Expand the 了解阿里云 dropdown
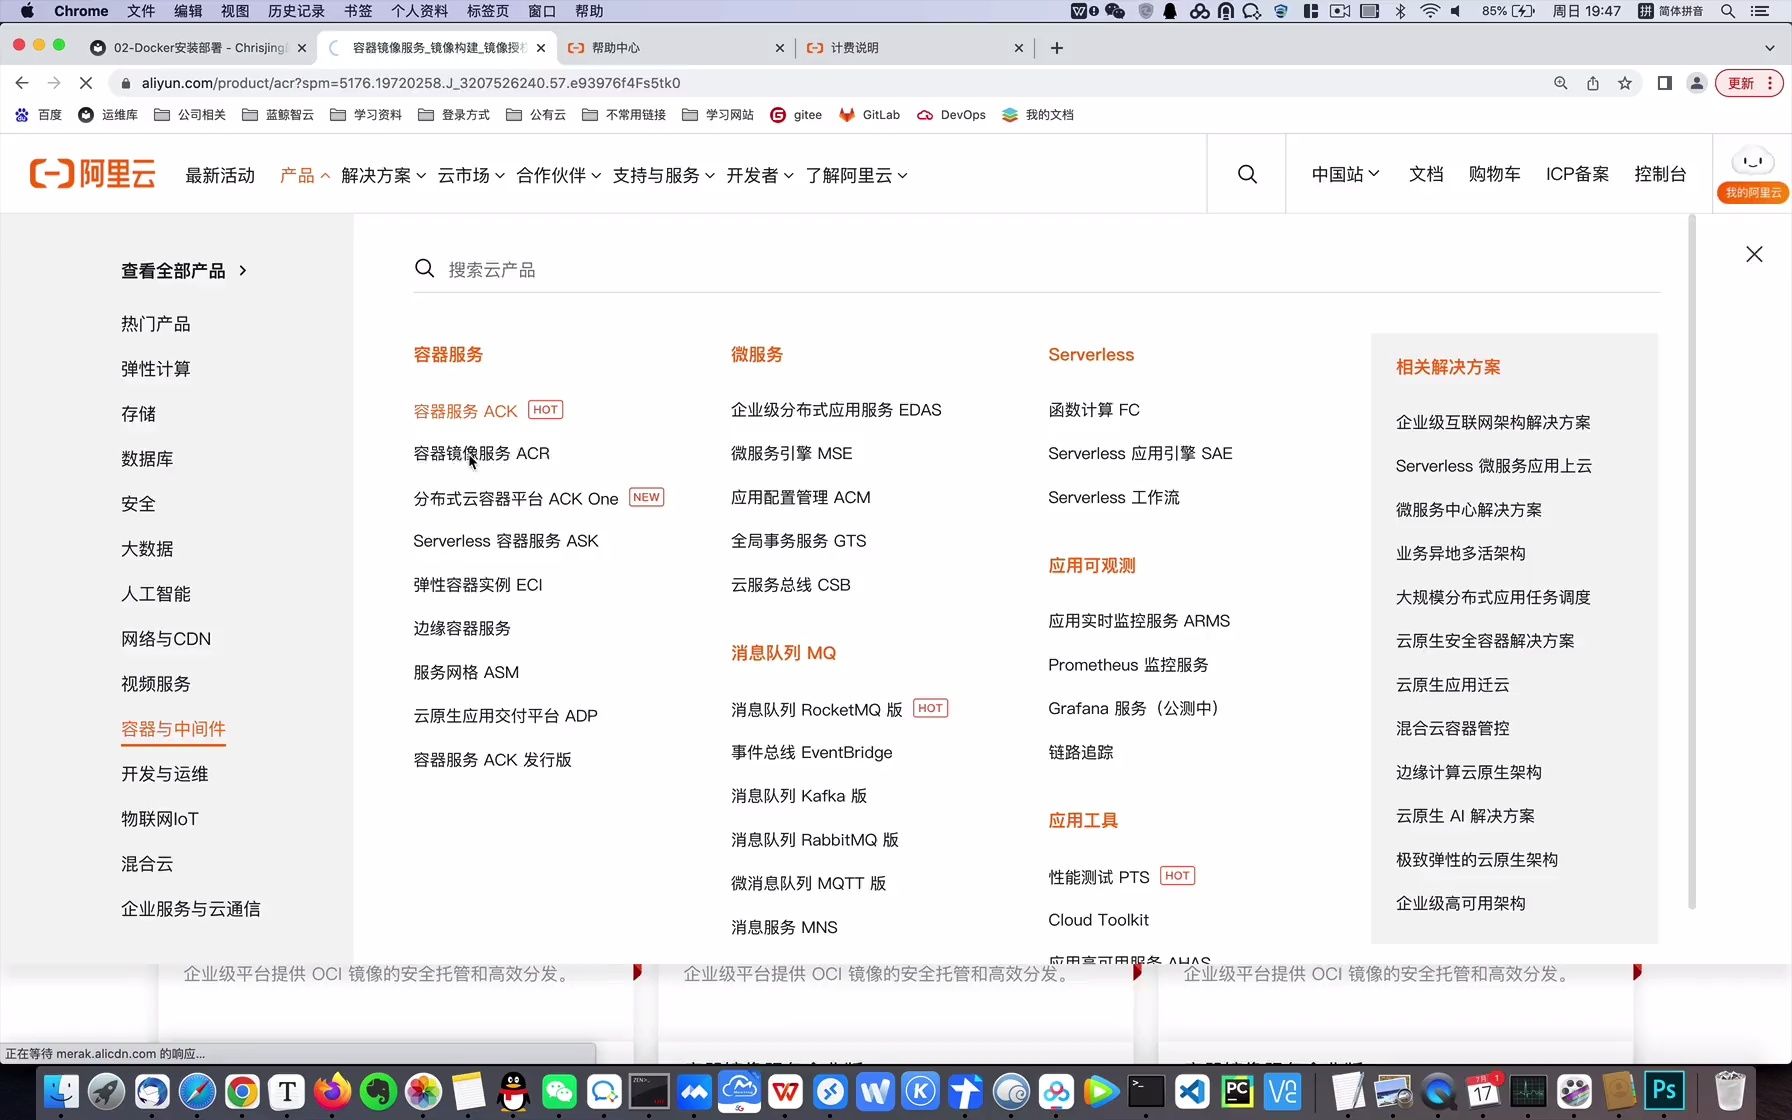 [x=857, y=175]
